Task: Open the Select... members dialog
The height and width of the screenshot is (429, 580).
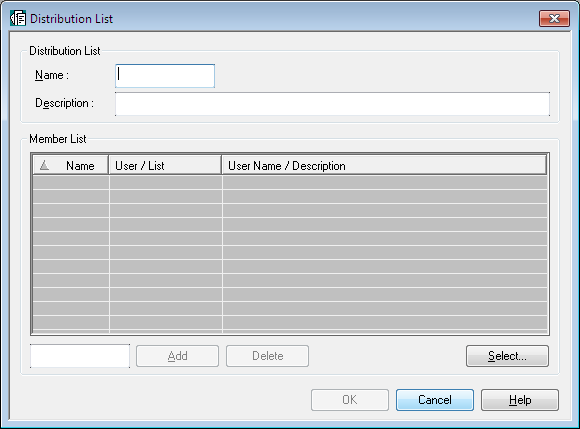Action: (507, 356)
